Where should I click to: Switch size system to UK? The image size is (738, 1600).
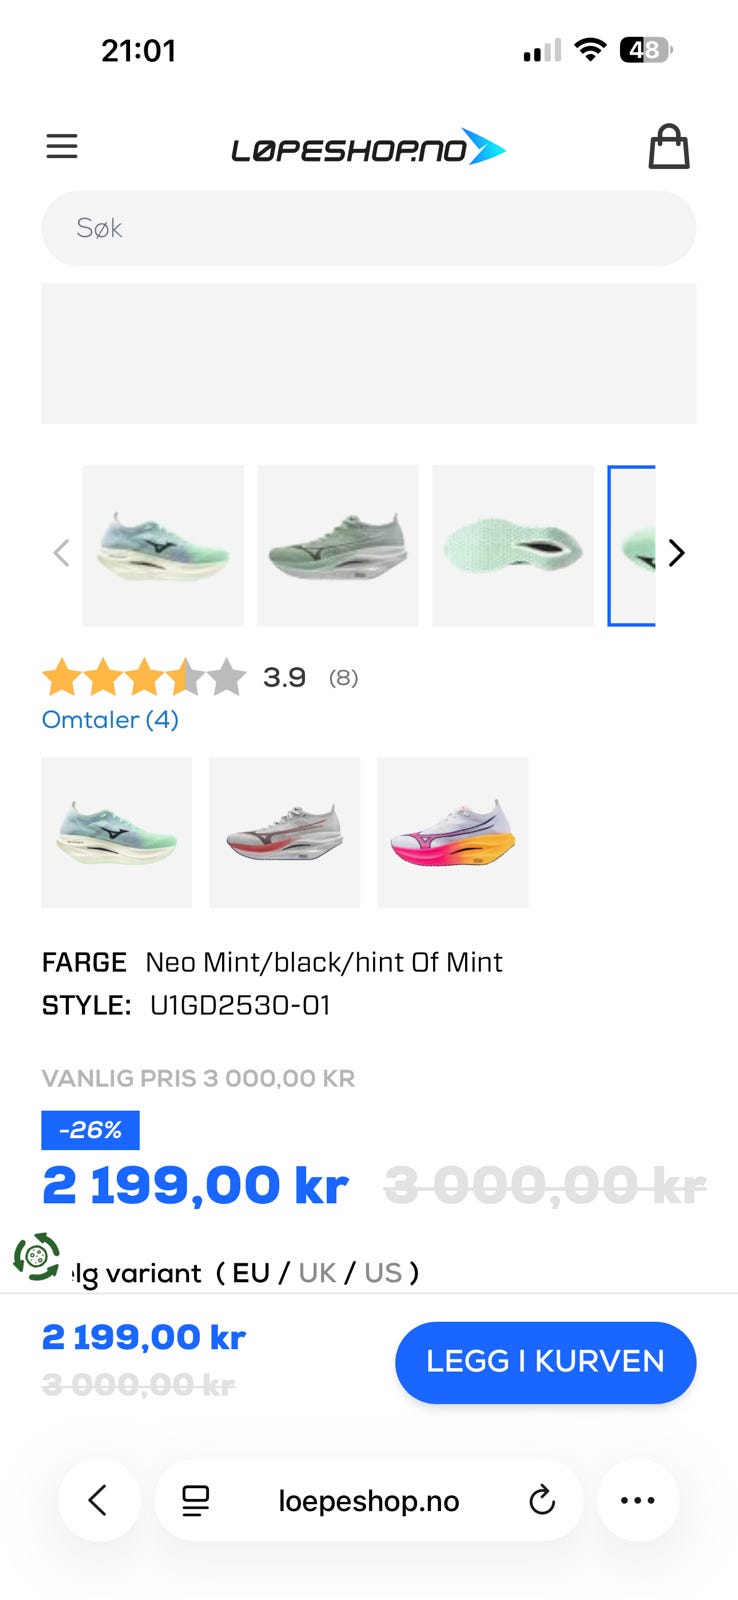click(x=317, y=1273)
